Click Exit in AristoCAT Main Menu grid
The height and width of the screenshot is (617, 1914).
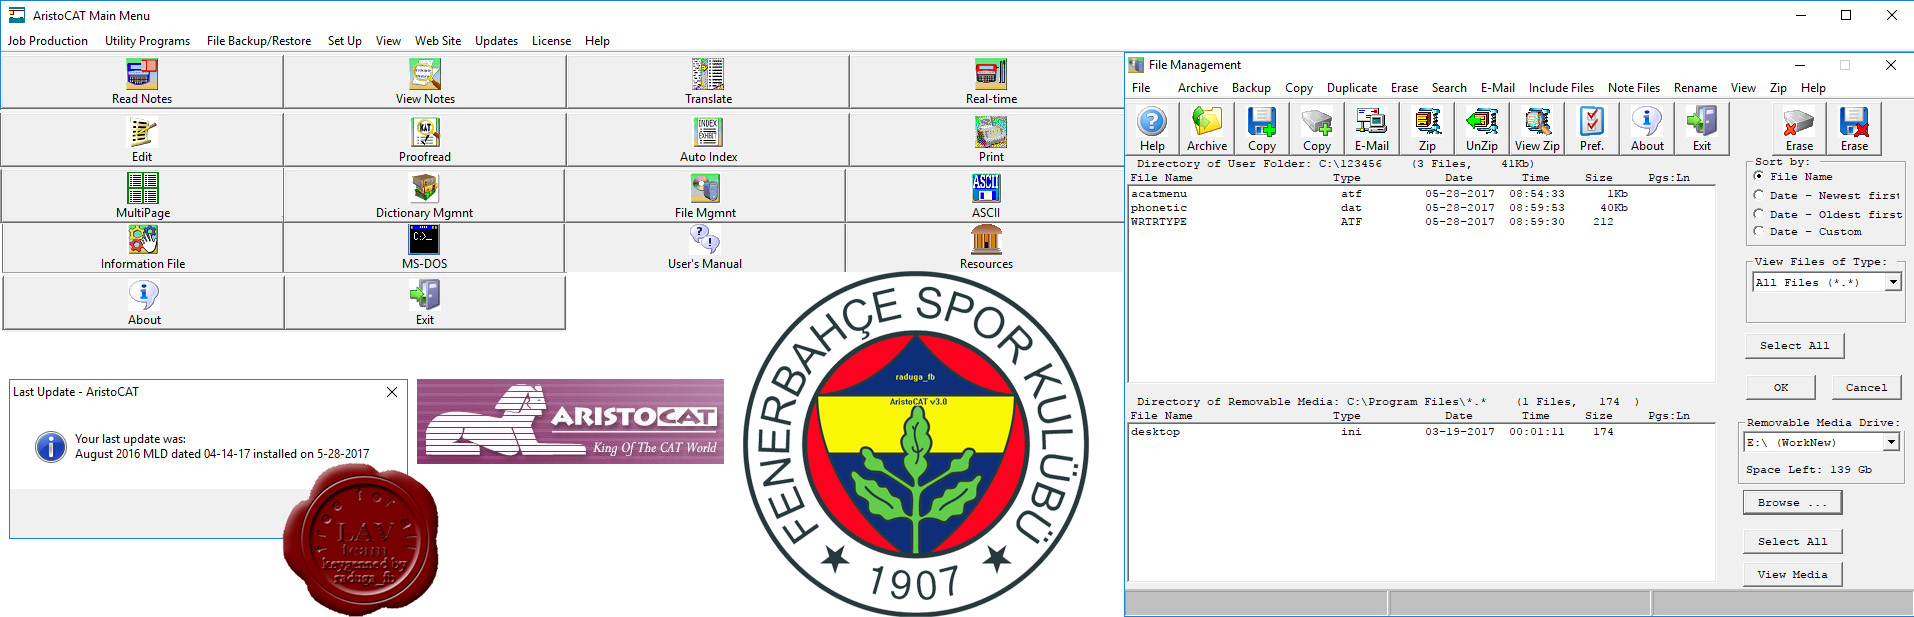(x=425, y=303)
